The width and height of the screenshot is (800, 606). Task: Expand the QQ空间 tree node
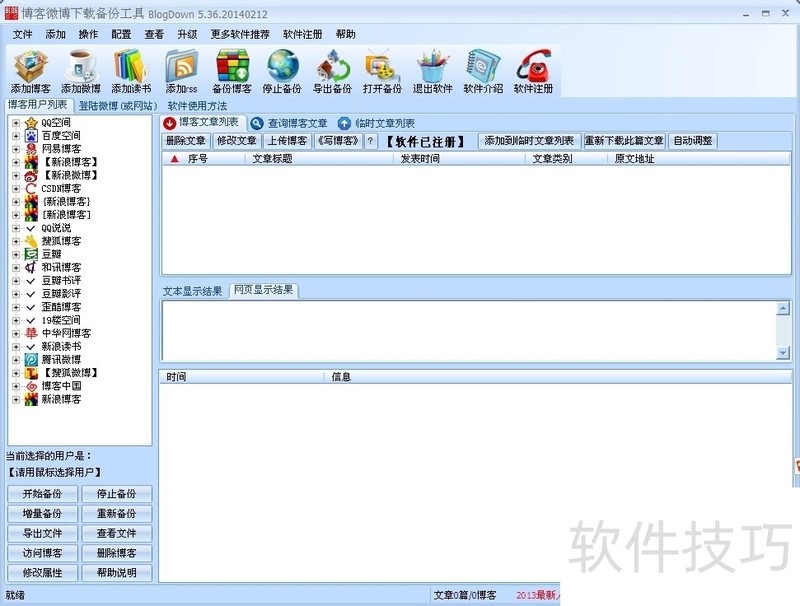click(16, 123)
